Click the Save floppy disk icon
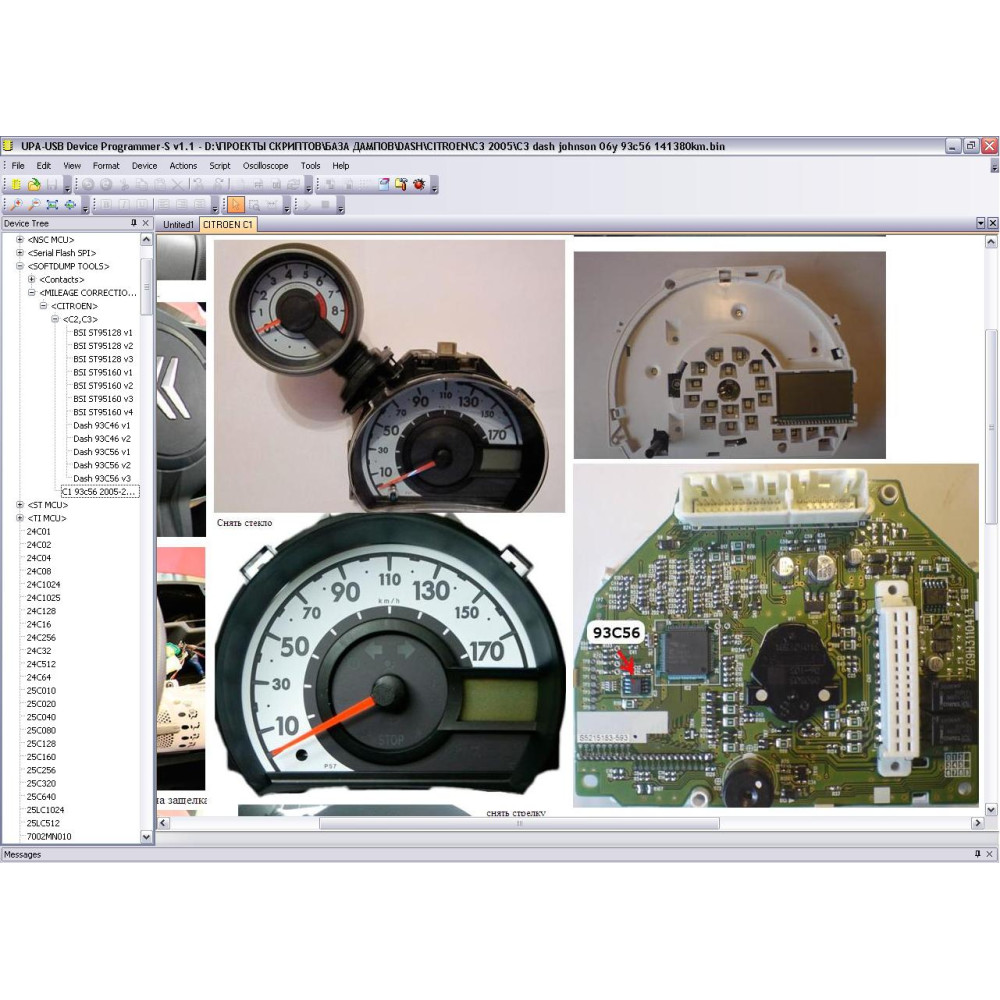 (52, 184)
